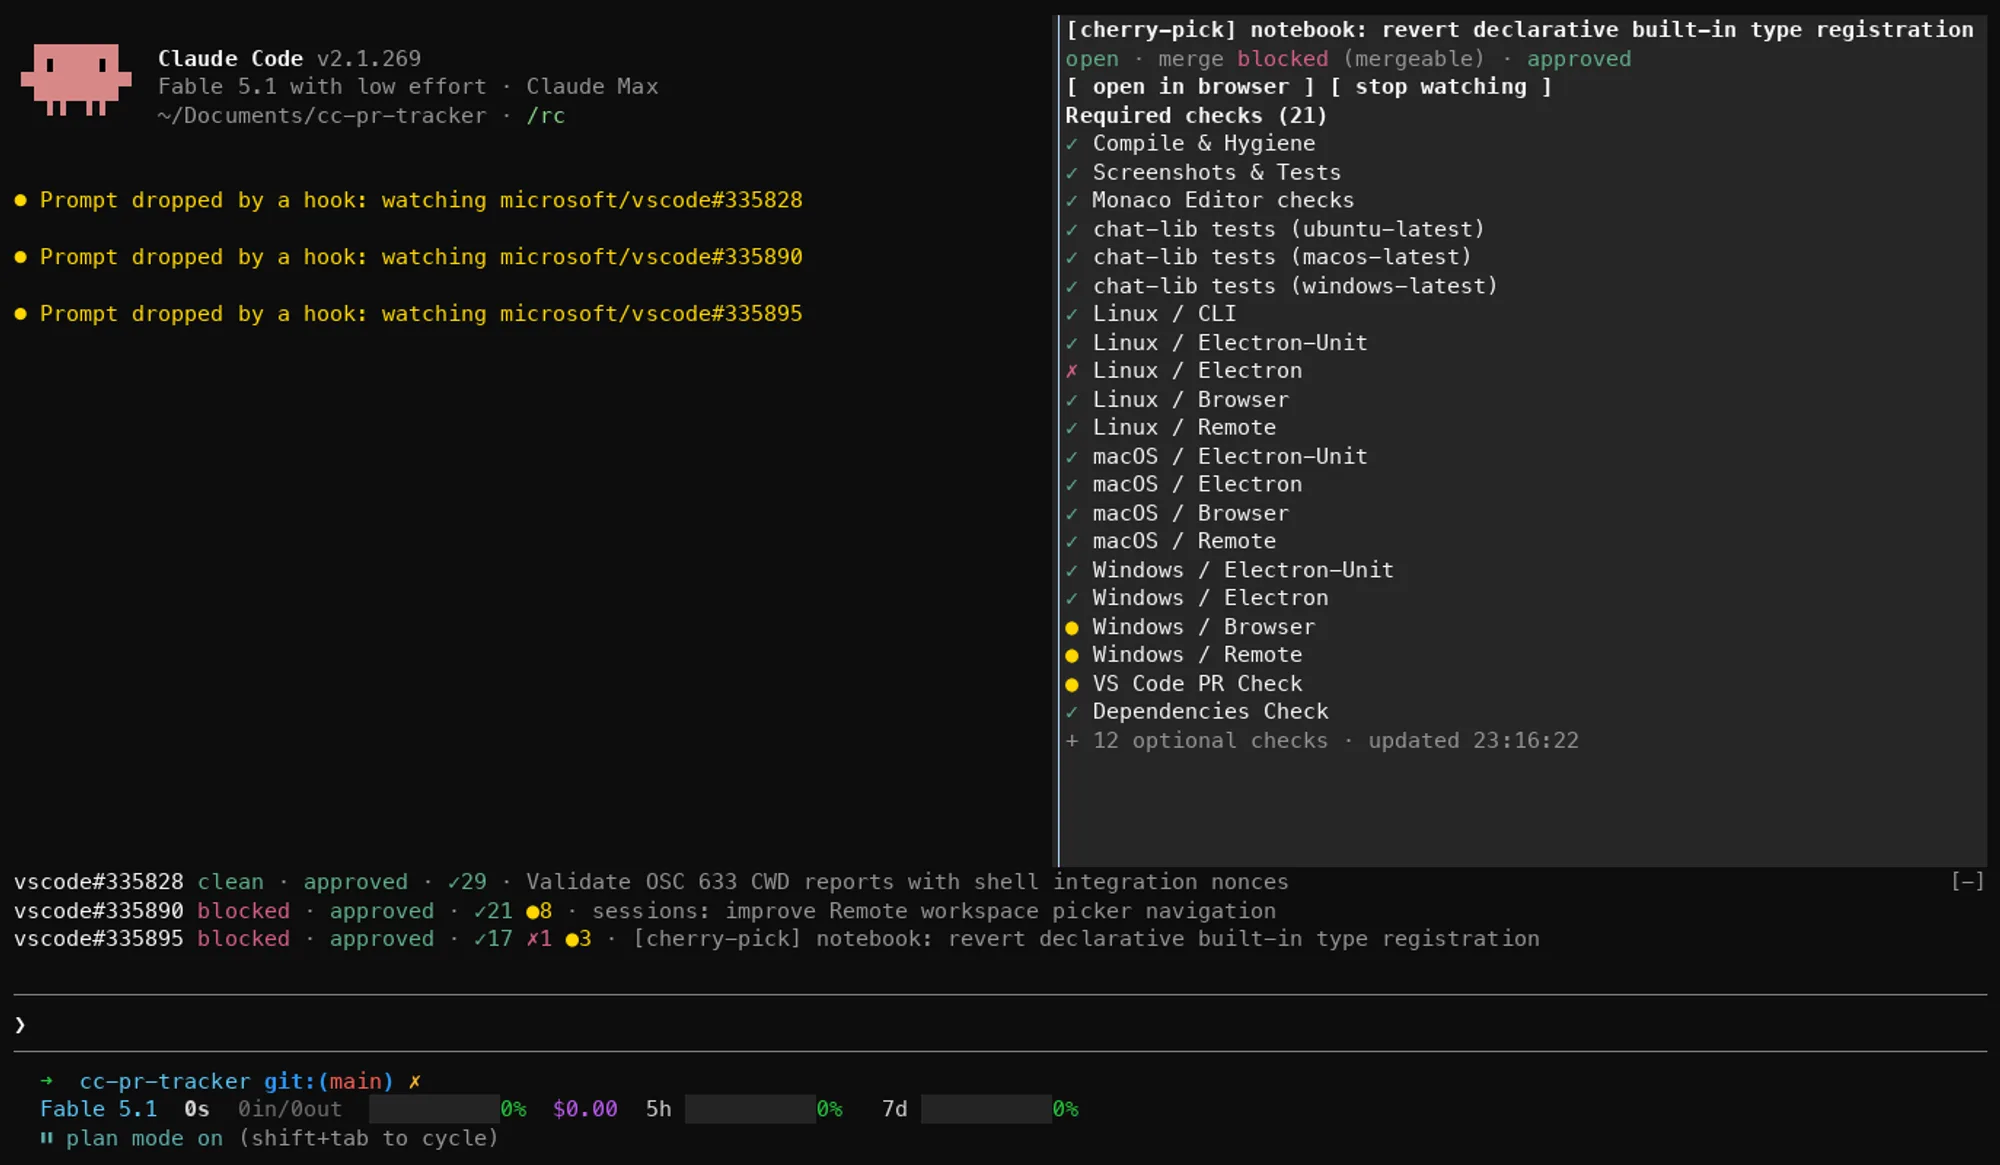Click the stop watching button

pyautogui.click(x=1441, y=87)
